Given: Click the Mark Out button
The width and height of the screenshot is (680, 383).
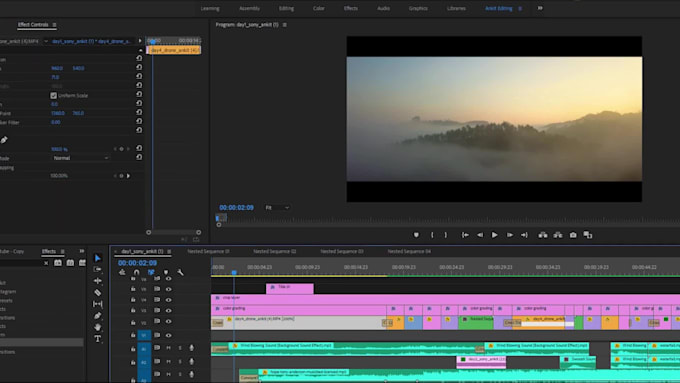Looking at the screenshot, I should click(x=446, y=235).
